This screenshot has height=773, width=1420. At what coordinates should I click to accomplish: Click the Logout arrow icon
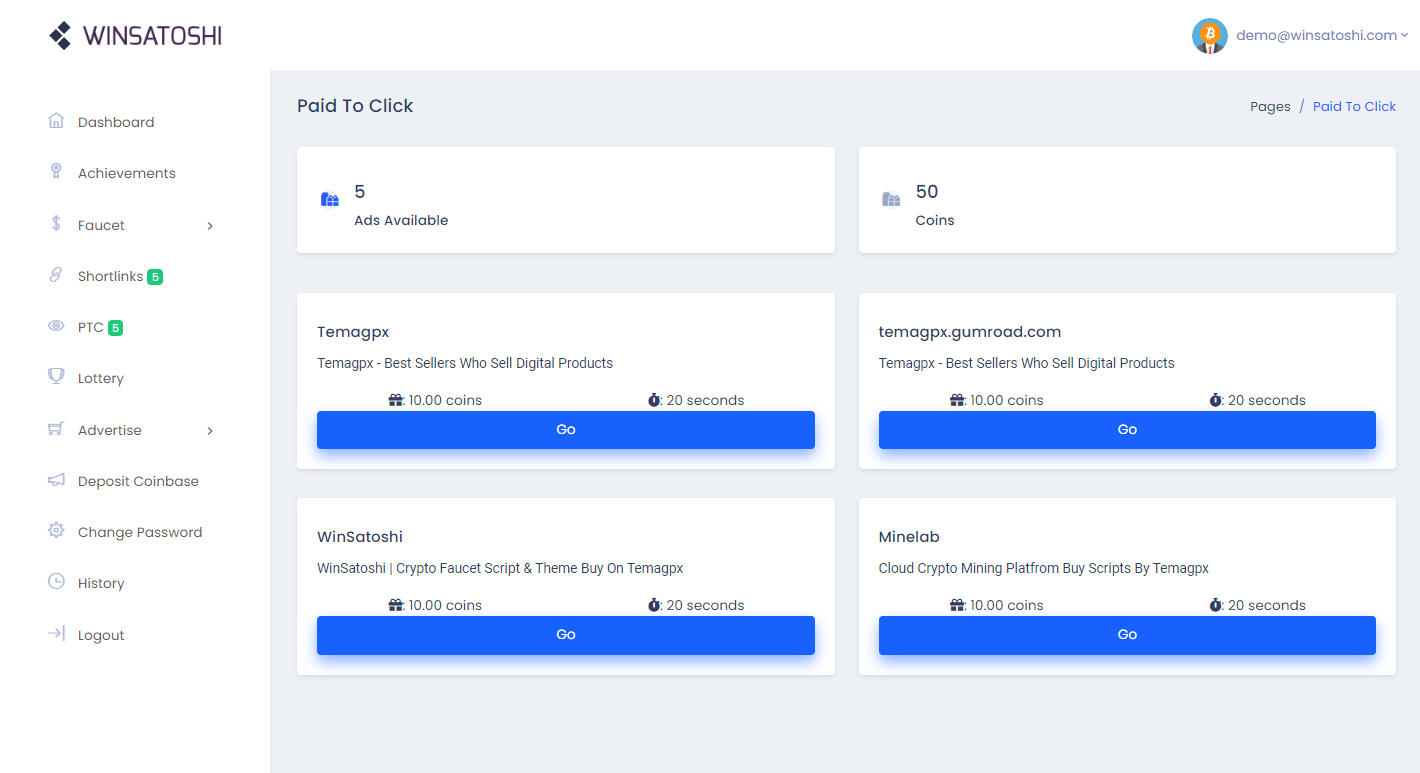coord(56,634)
